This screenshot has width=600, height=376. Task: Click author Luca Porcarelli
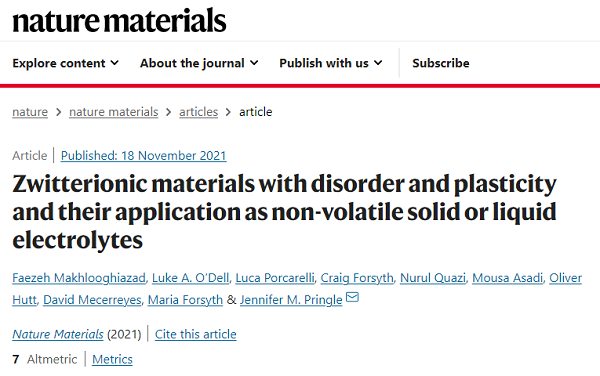coord(275,278)
